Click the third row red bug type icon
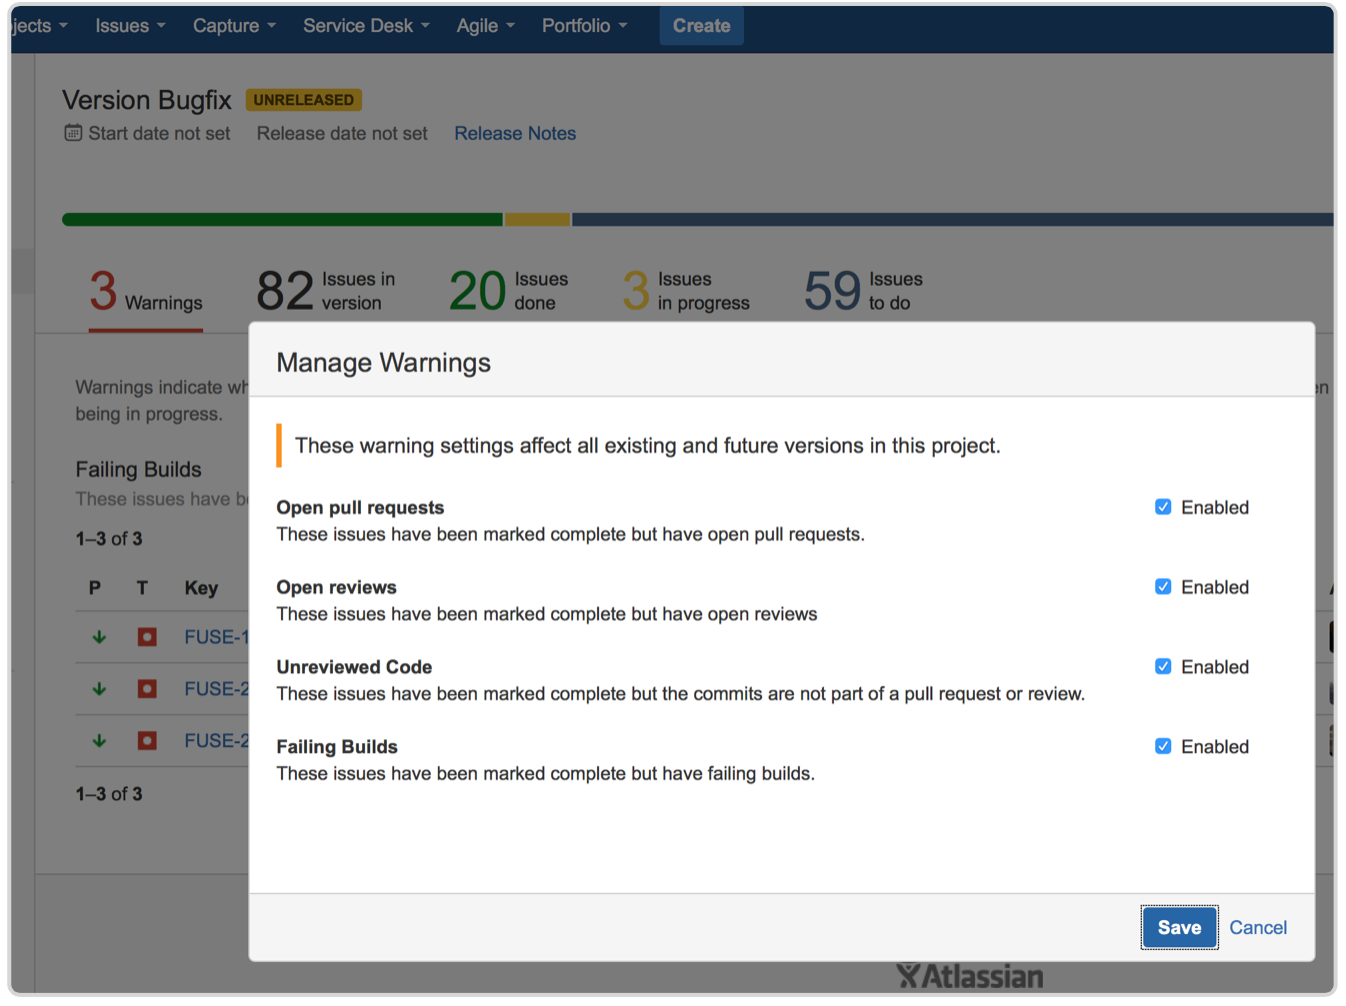 147,741
